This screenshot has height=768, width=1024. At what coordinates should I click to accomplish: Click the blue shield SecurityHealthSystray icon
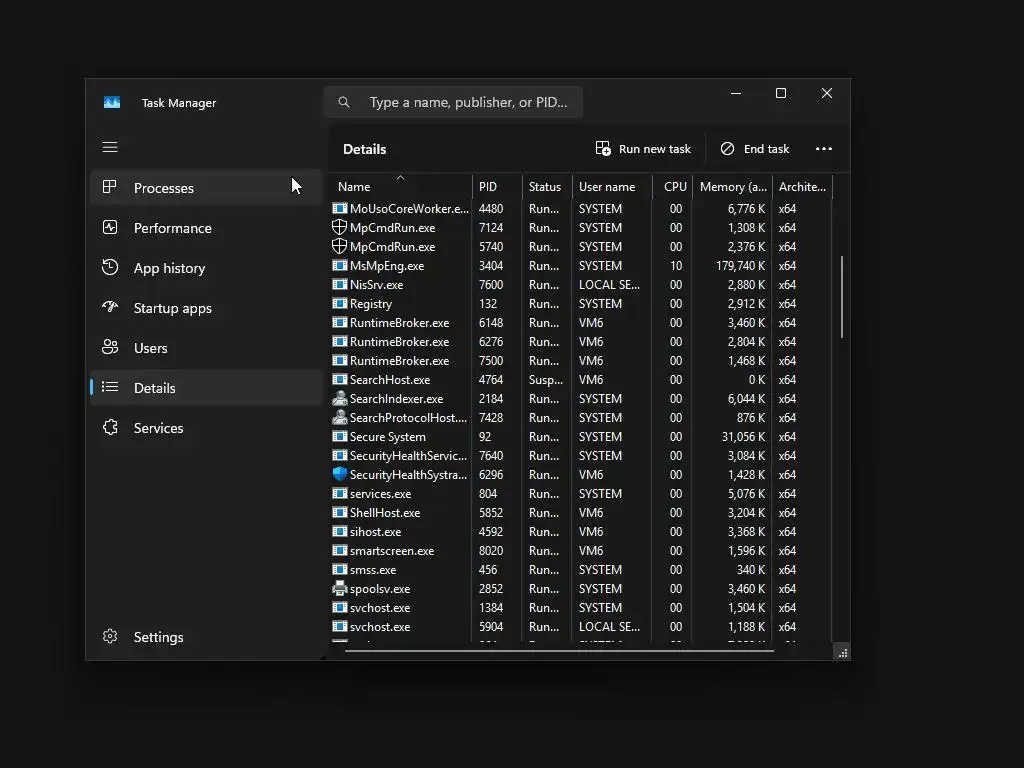tap(340, 474)
